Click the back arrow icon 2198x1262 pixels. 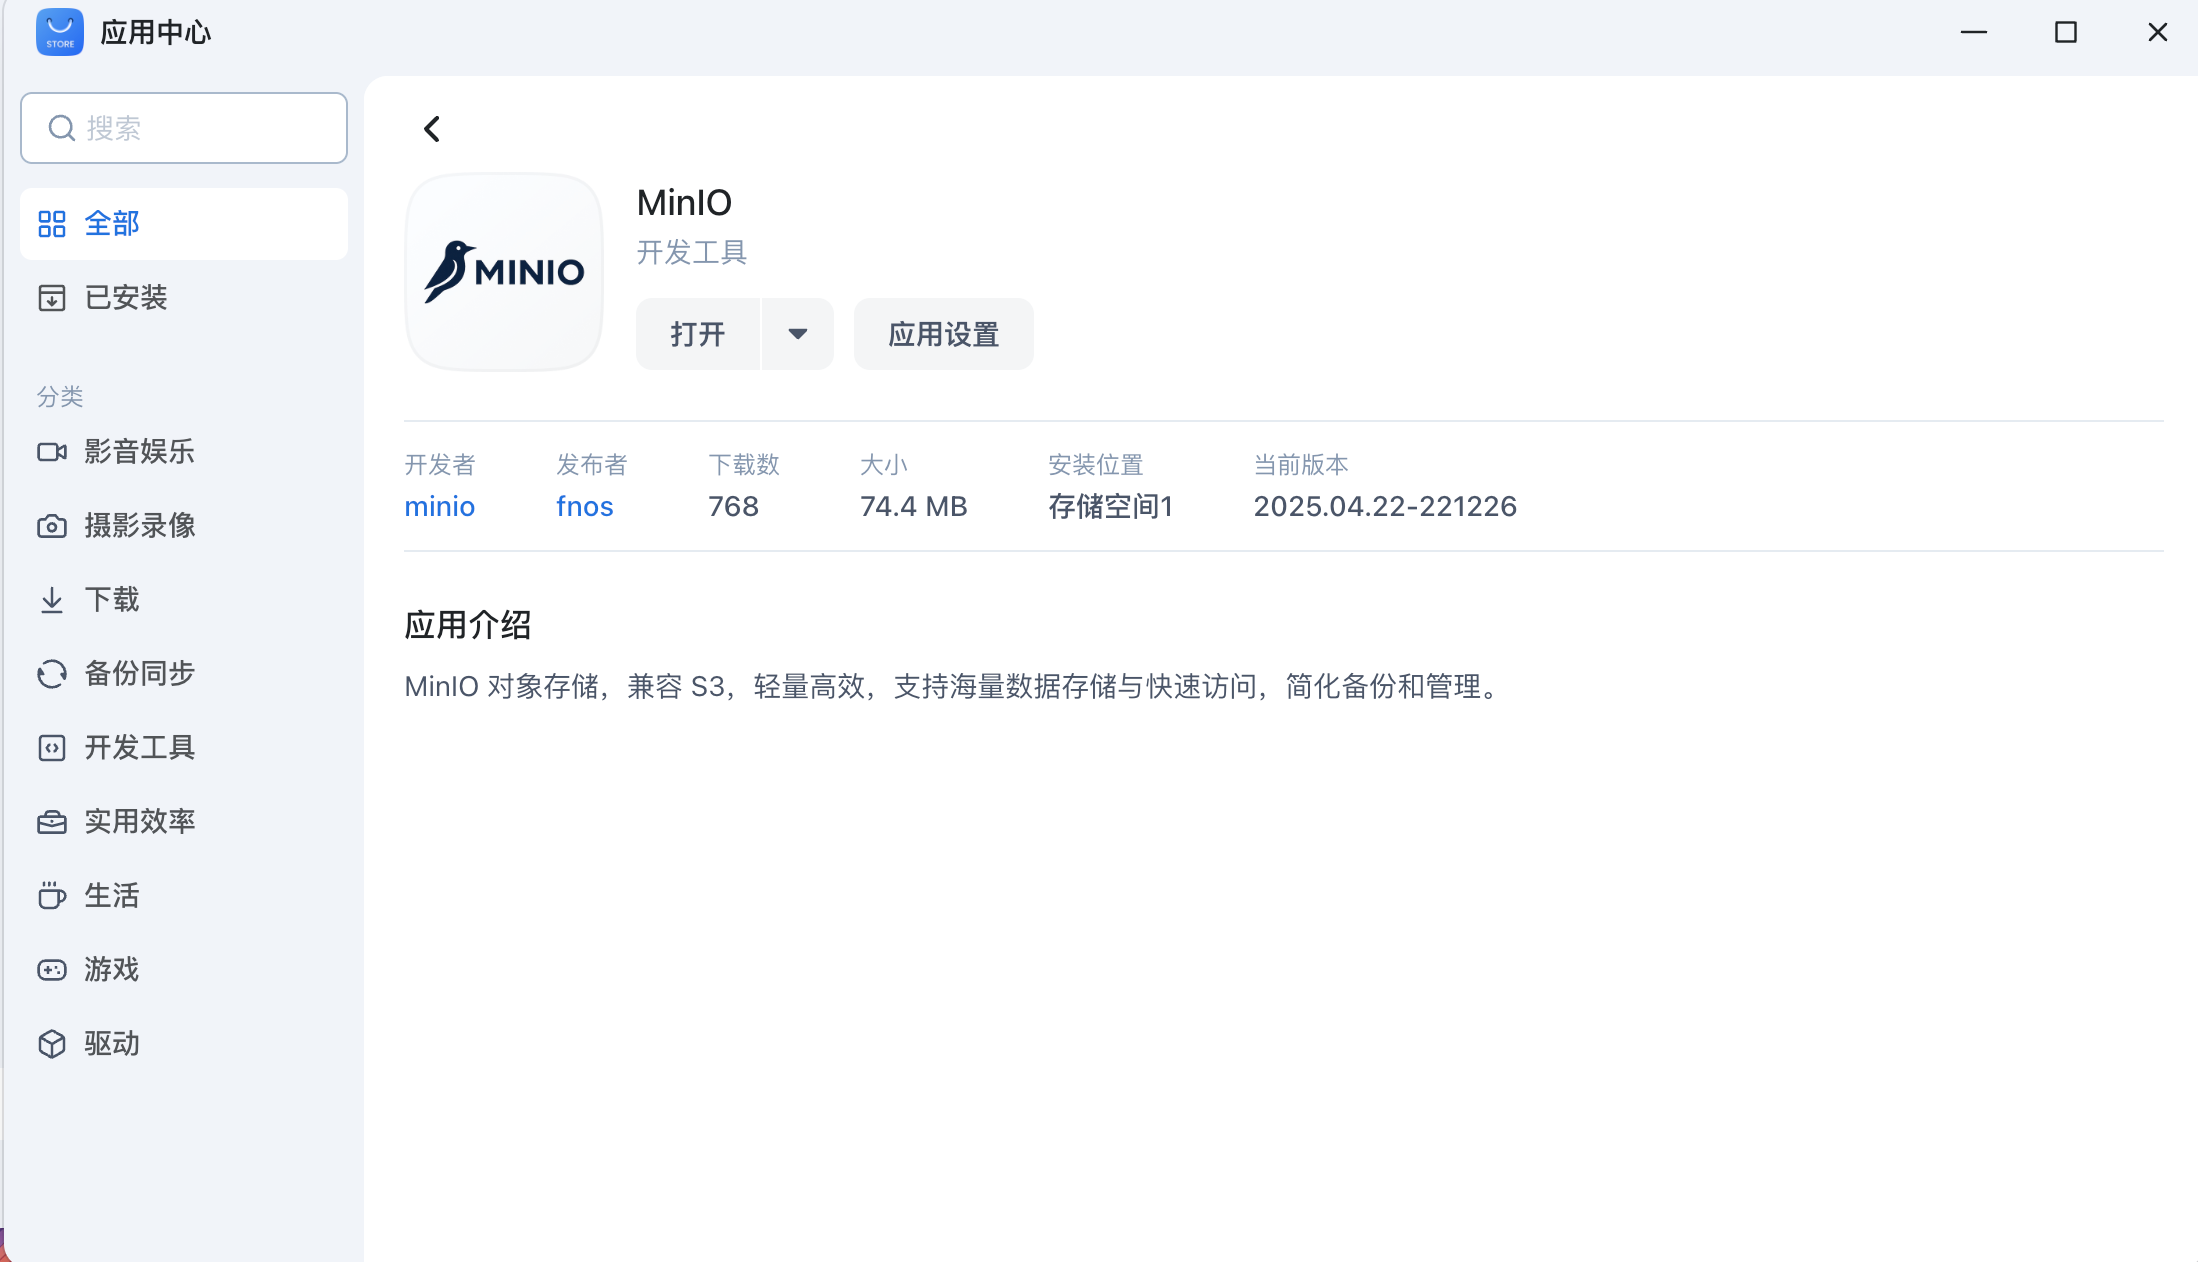(432, 129)
